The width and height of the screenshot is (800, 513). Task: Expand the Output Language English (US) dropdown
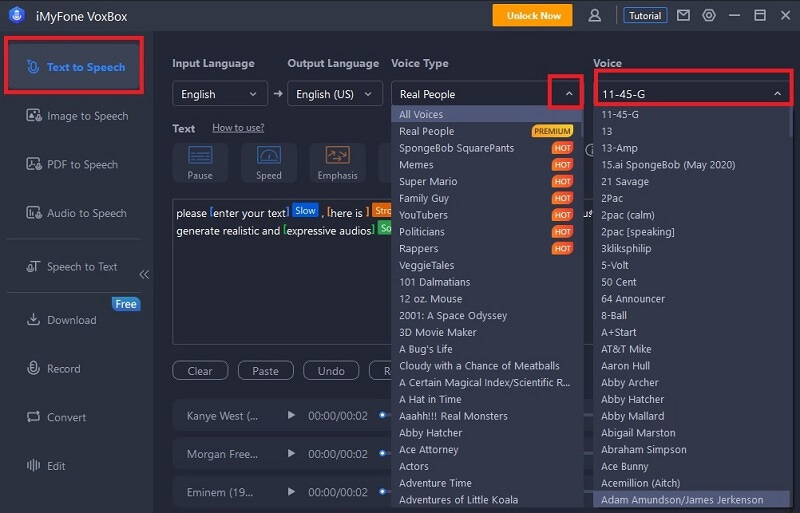pyautogui.click(x=335, y=94)
